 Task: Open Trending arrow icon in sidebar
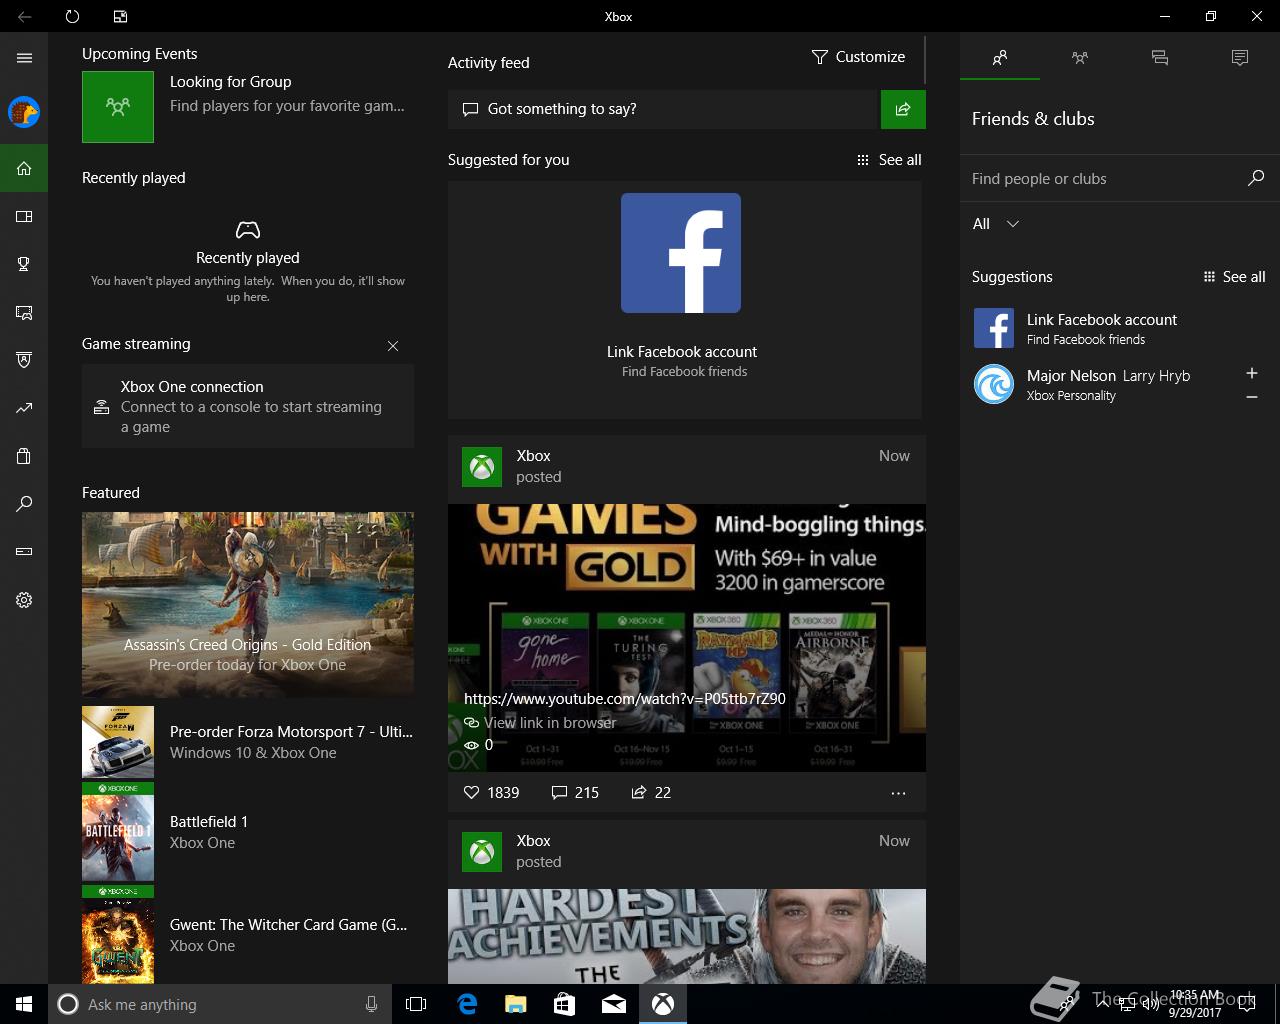[24, 408]
